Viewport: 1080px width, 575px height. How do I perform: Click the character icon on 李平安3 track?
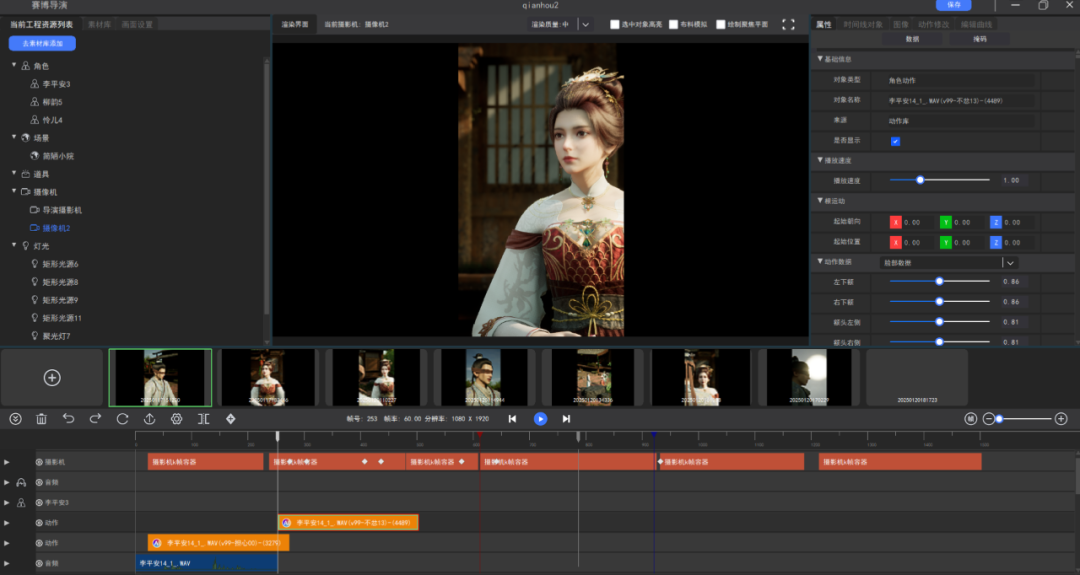[x=21, y=503]
